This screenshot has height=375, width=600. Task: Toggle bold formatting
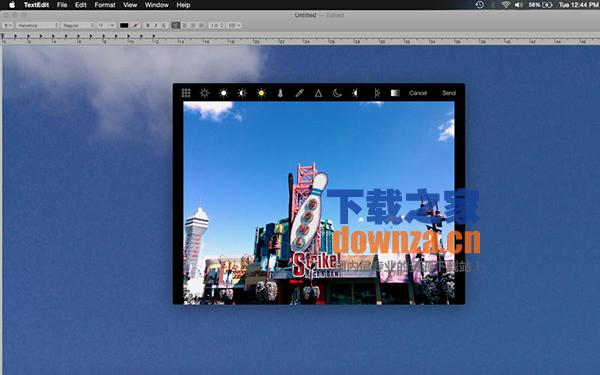(x=148, y=25)
